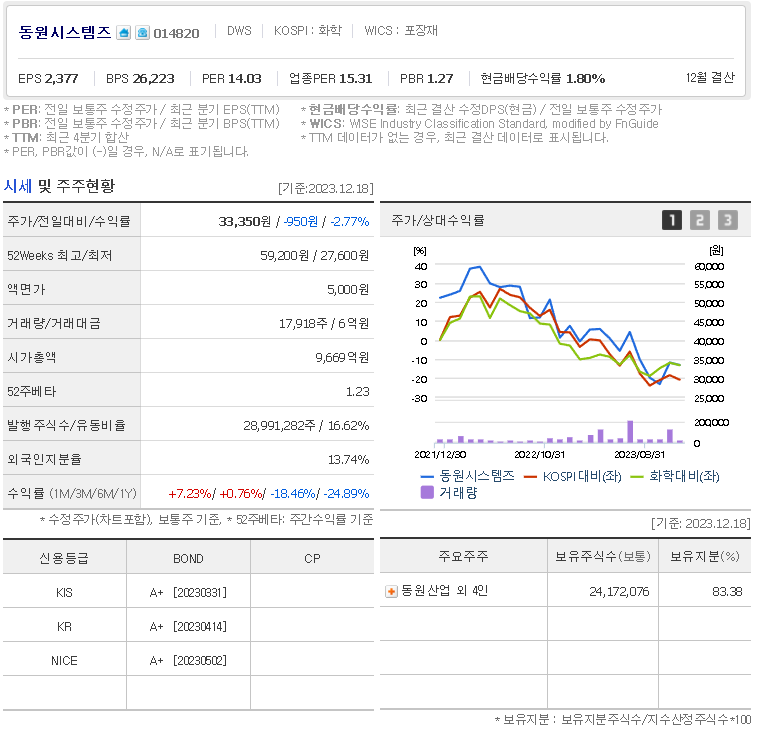Click the BOND column header
Image resolution: width=758 pixels, height=729 pixels.
188,558
